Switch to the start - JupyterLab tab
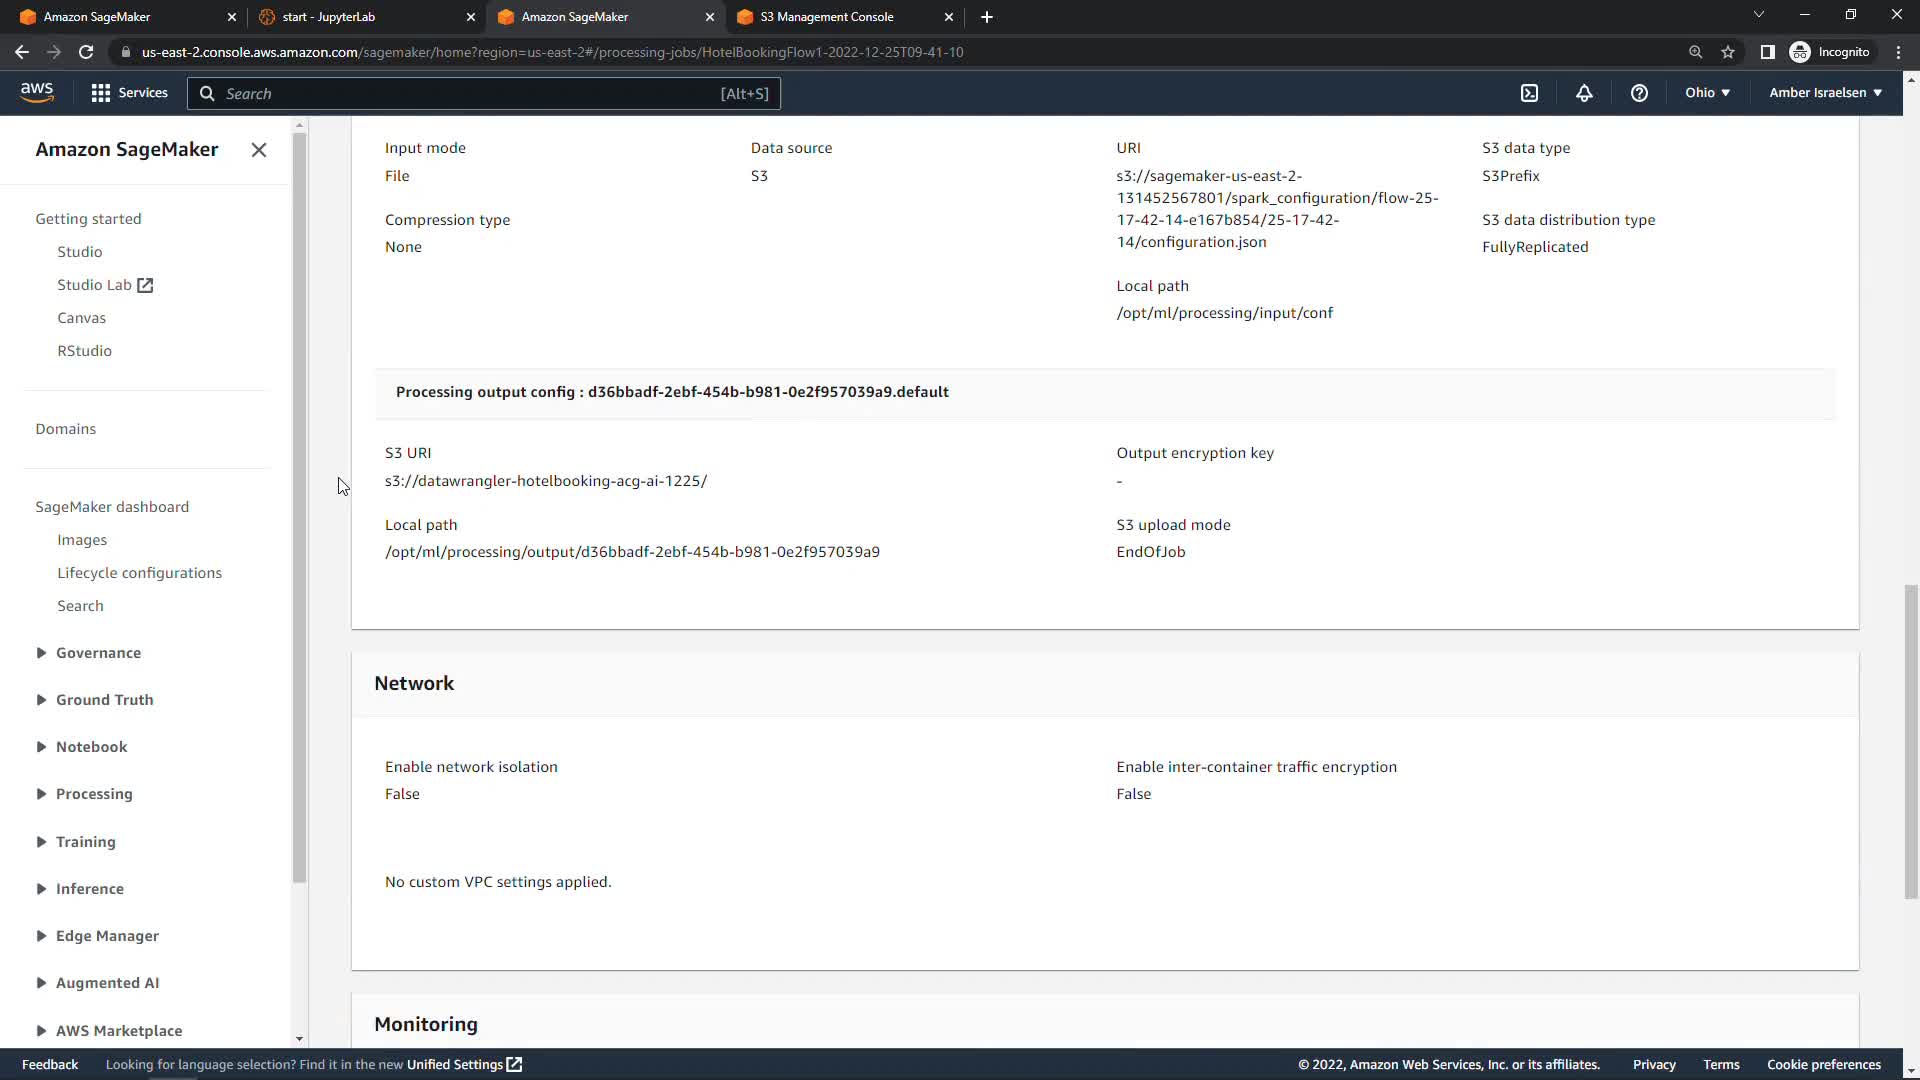This screenshot has height=1080, width=1920. 328,17
